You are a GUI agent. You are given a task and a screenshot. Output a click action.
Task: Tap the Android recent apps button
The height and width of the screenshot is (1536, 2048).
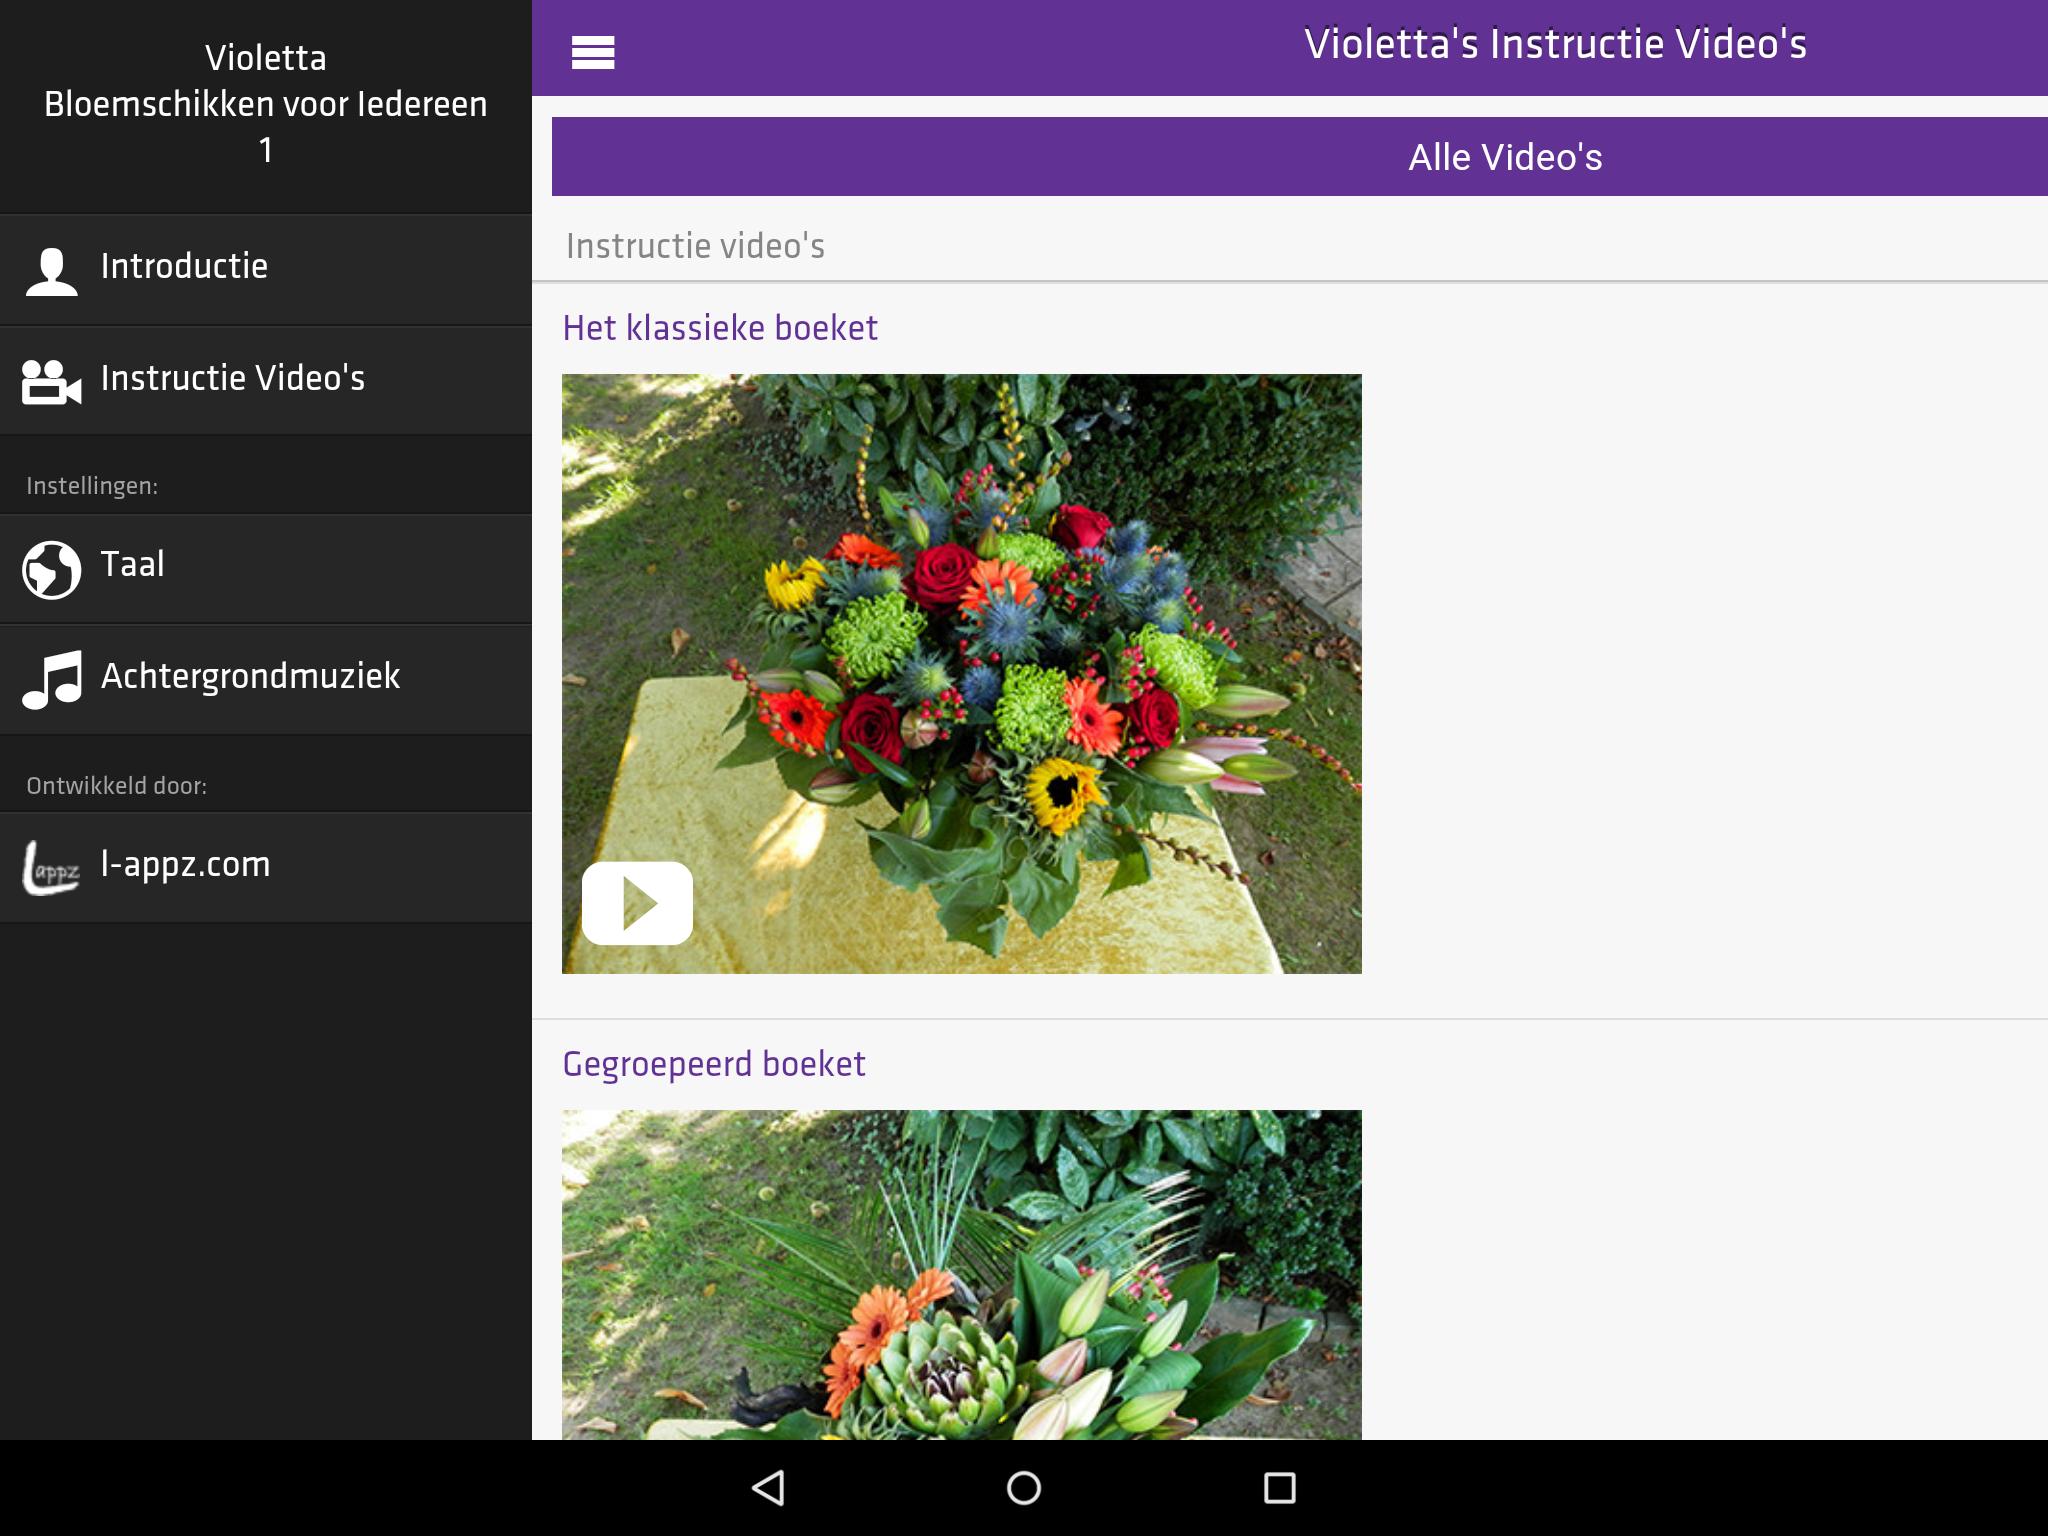point(1280,1488)
